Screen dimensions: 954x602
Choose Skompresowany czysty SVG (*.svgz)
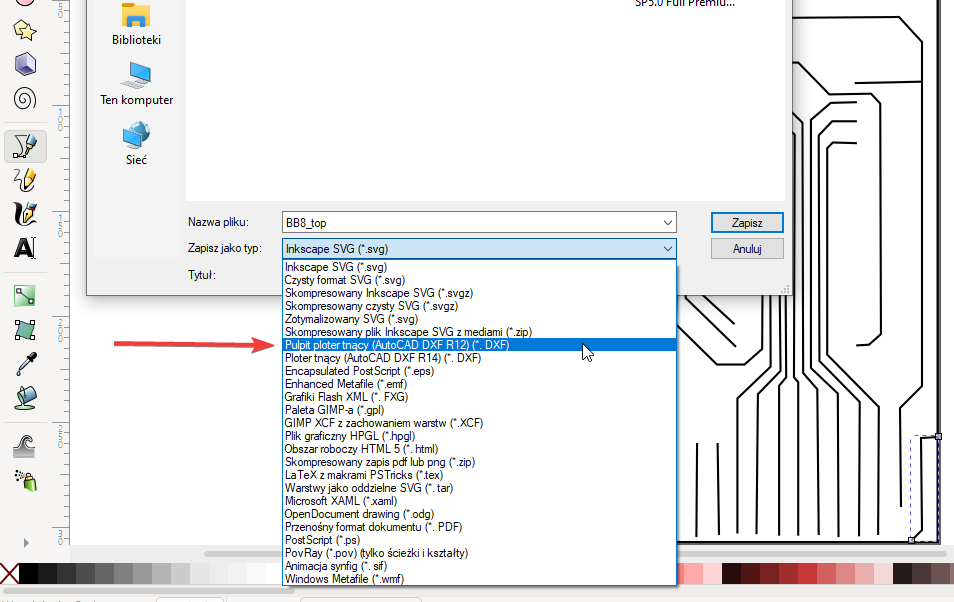click(479, 306)
